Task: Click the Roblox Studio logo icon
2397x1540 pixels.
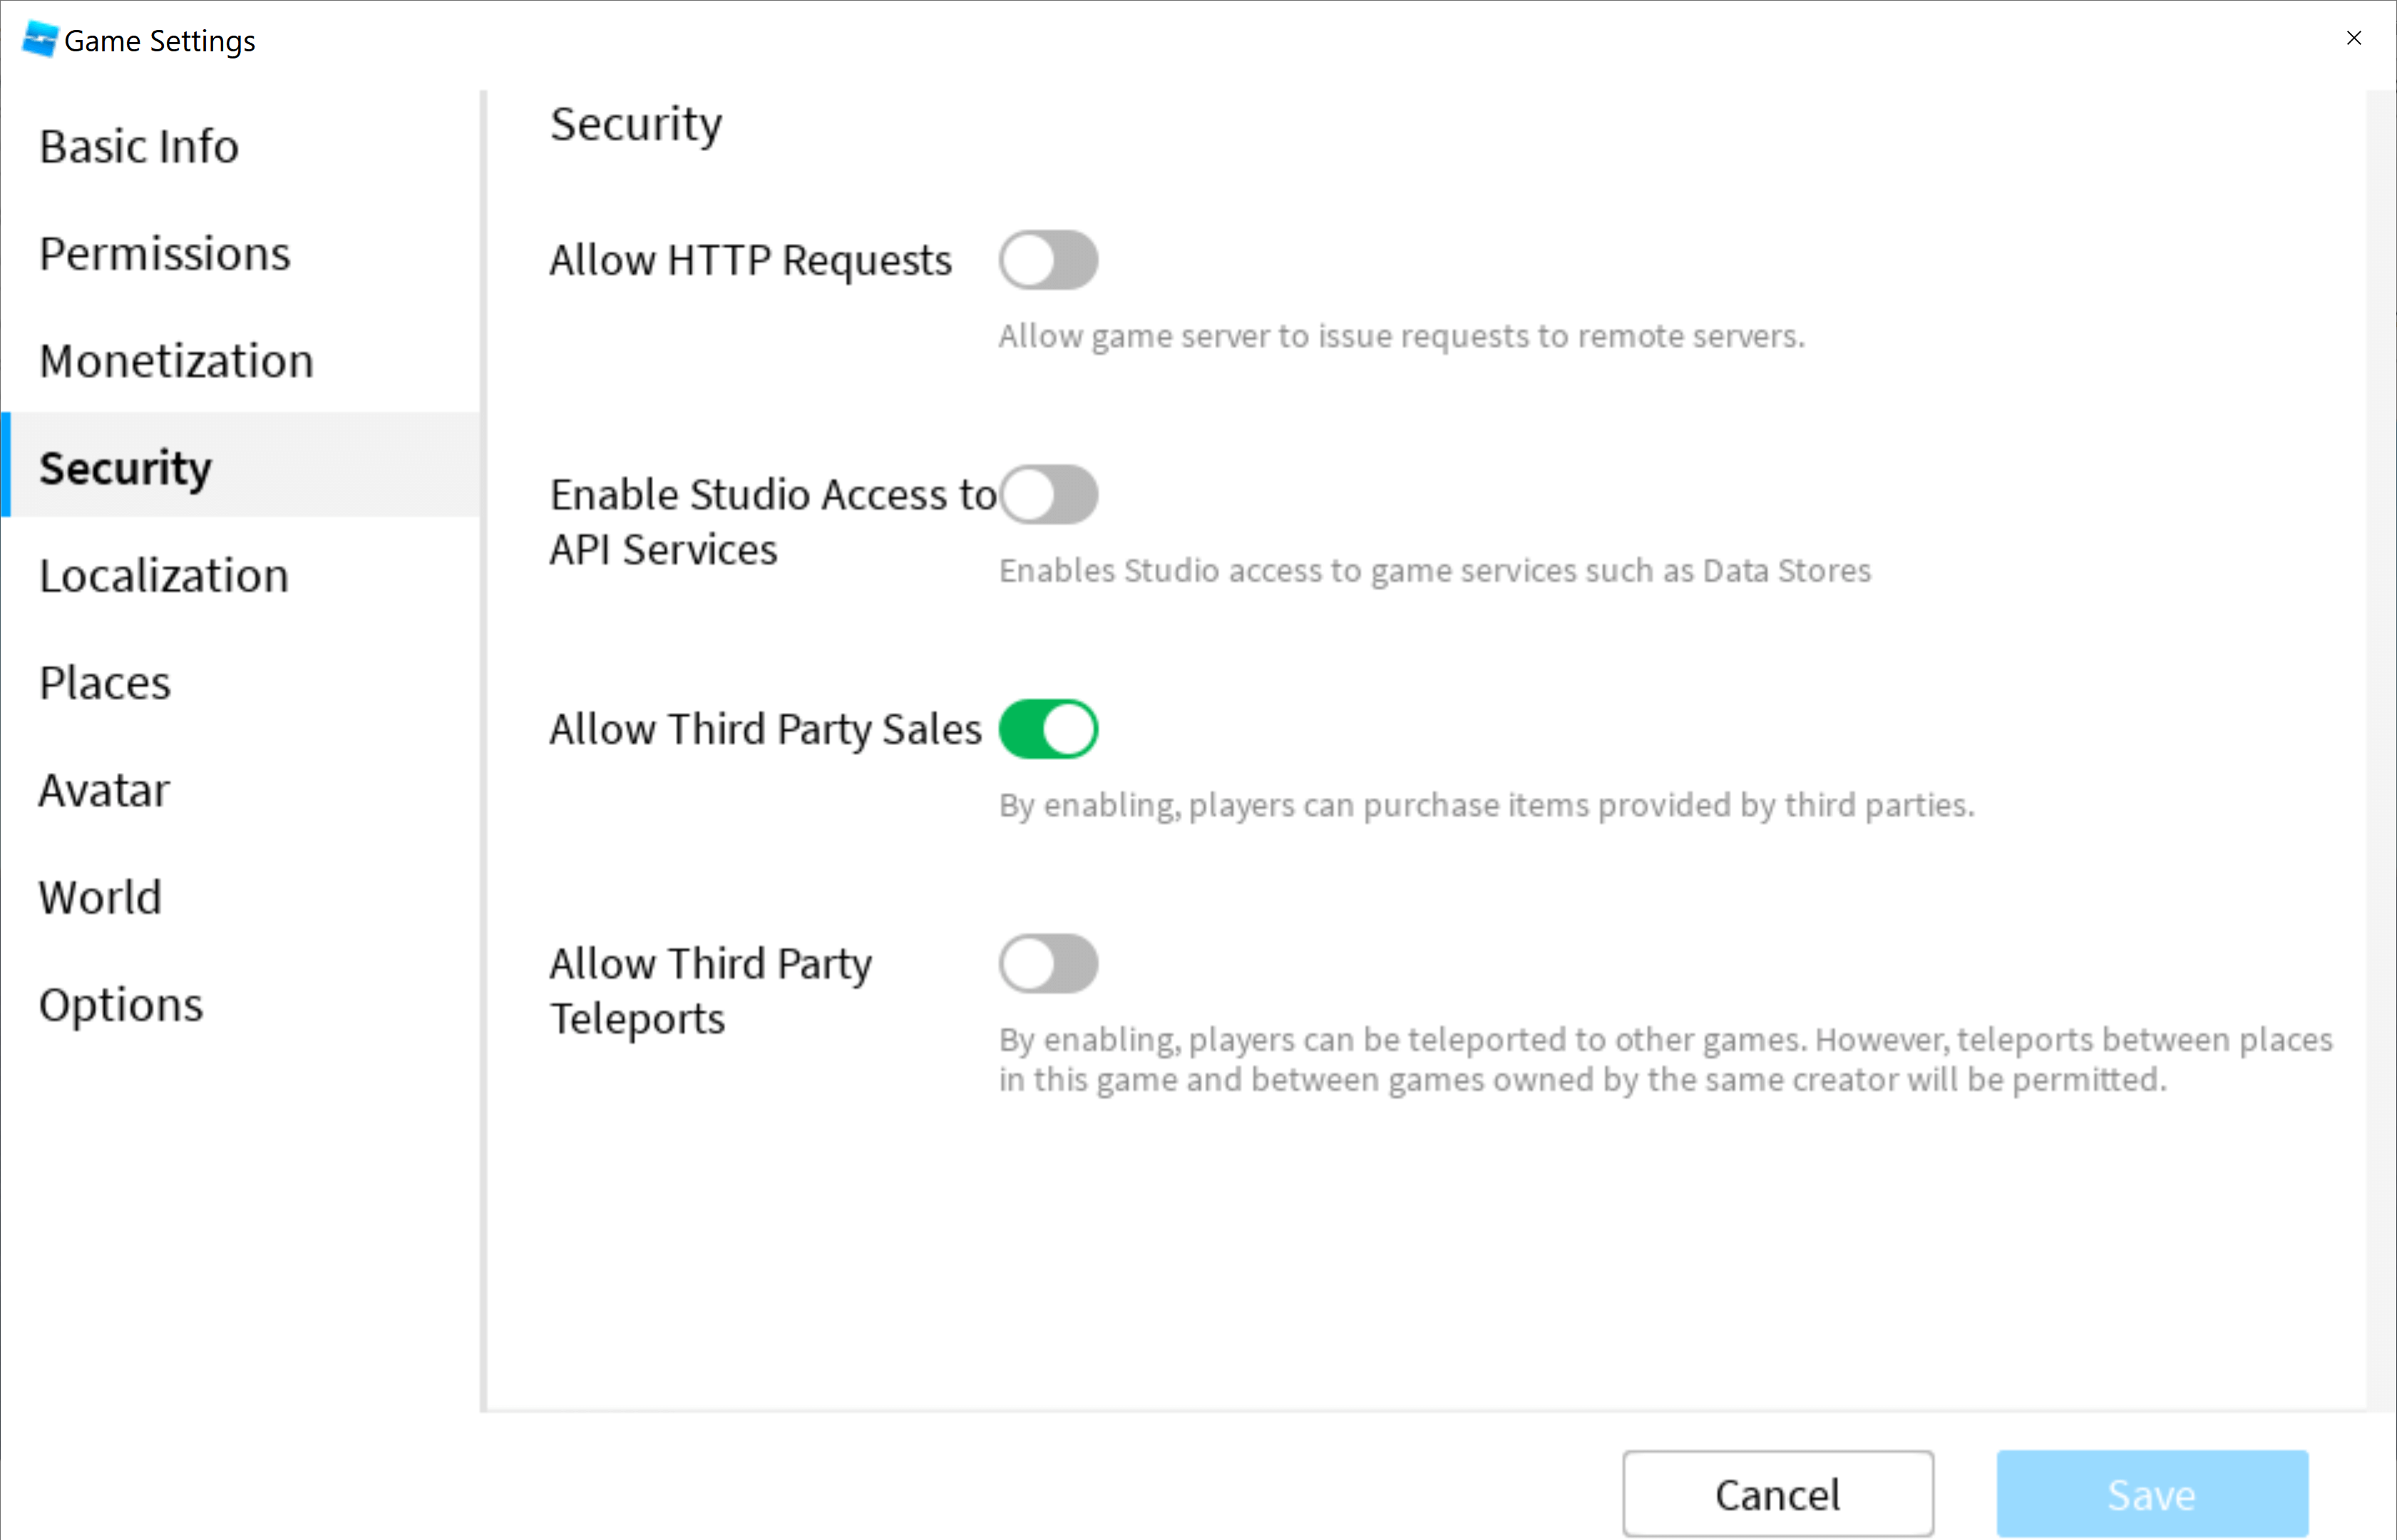Action: [x=40, y=40]
